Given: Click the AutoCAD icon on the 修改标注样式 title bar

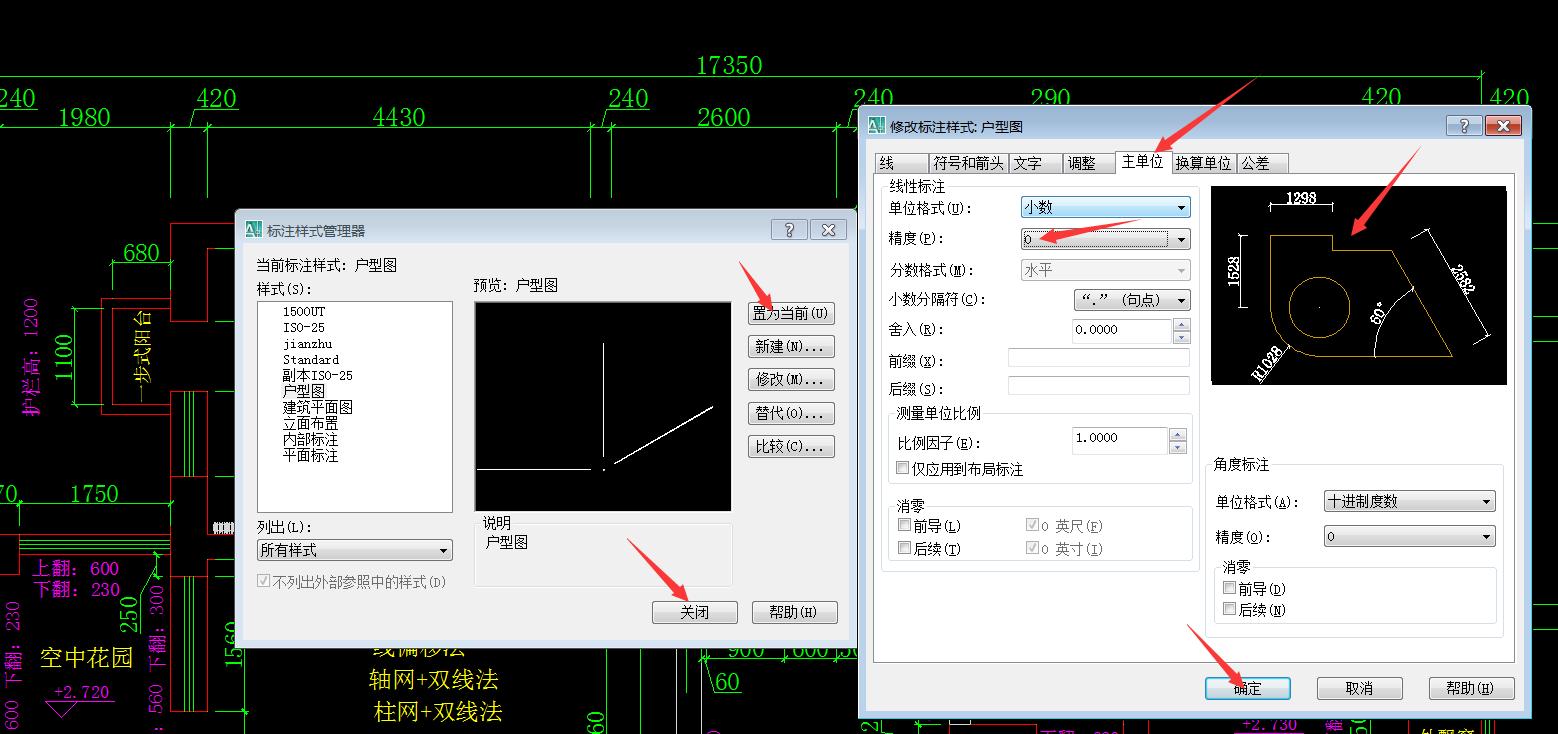Looking at the screenshot, I should coord(877,125).
